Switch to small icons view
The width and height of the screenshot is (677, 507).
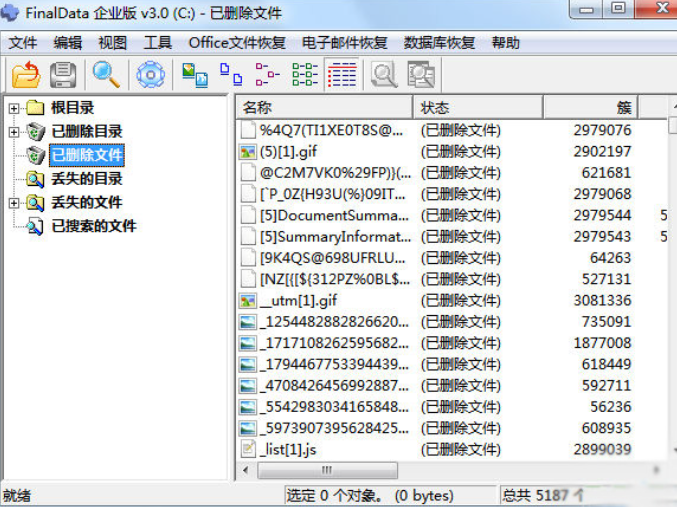click(231, 74)
